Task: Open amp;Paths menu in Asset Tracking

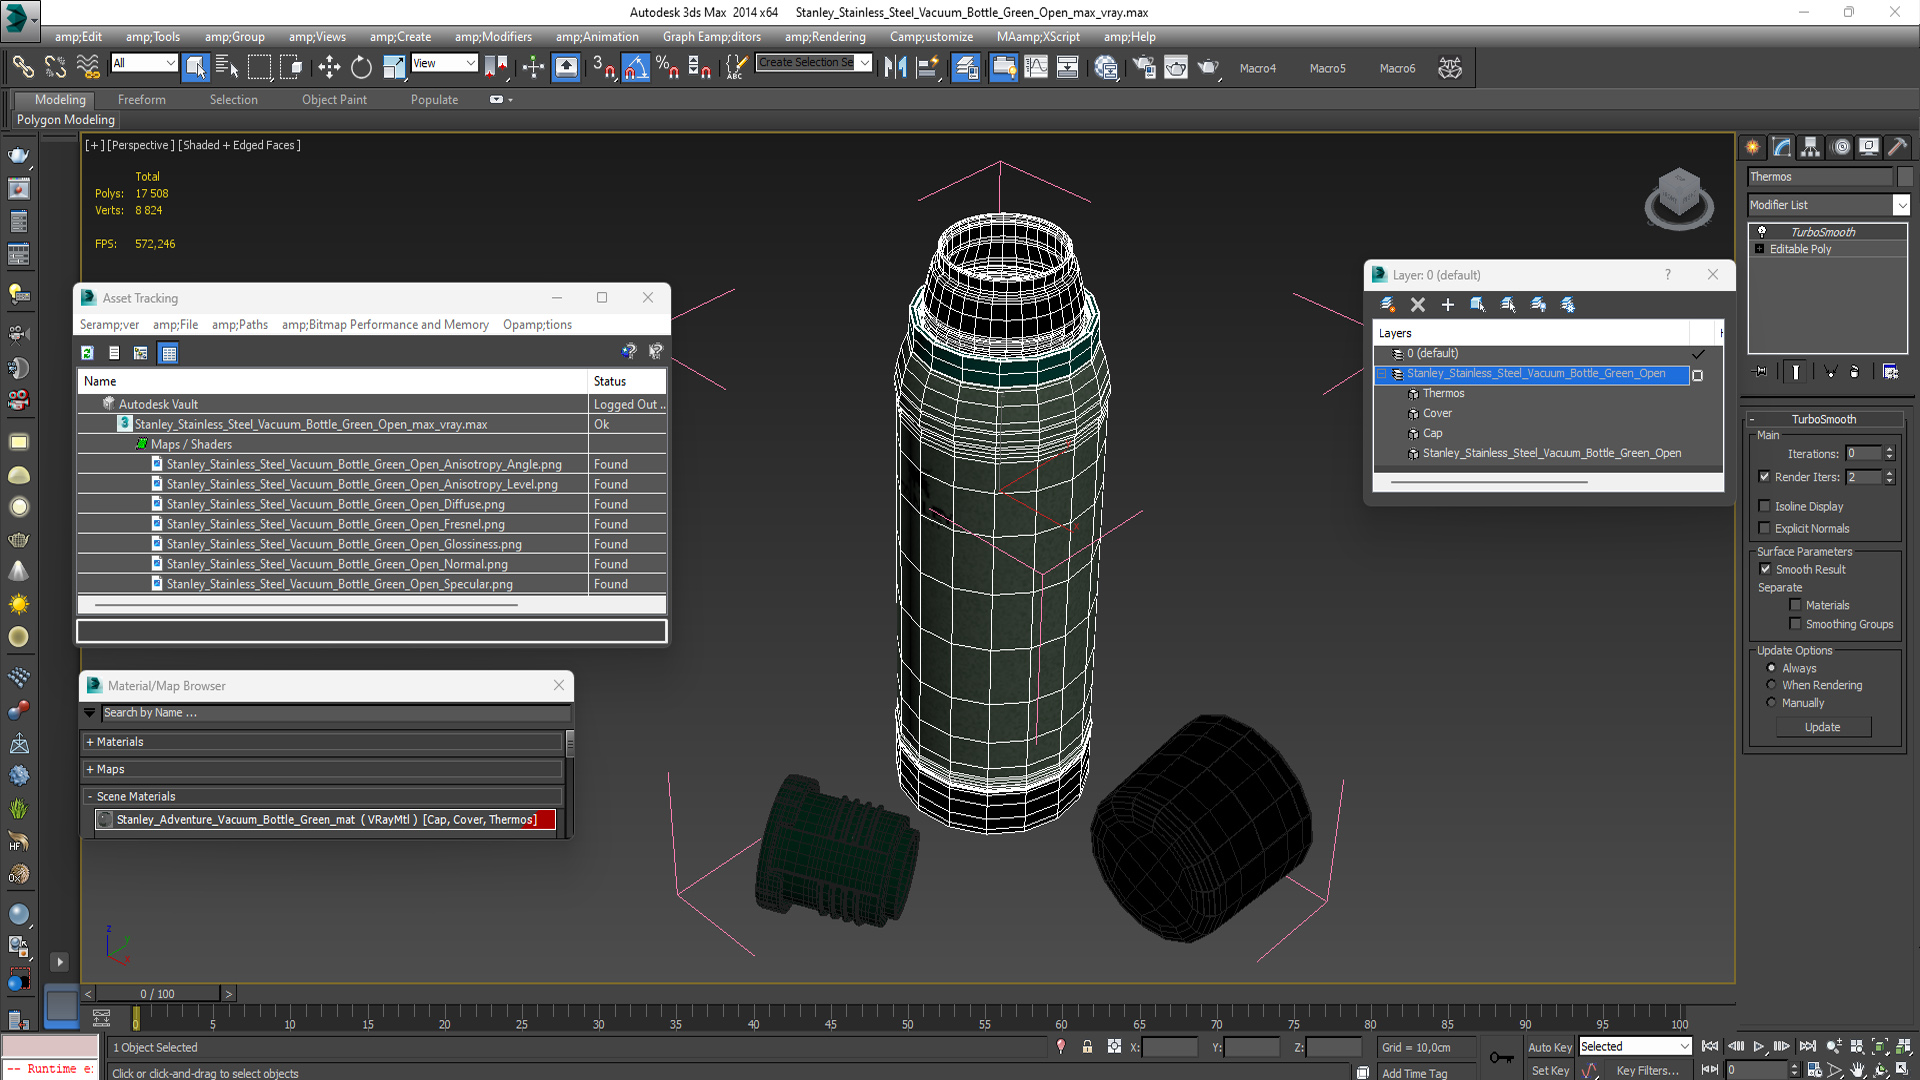Action: coord(240,325)
